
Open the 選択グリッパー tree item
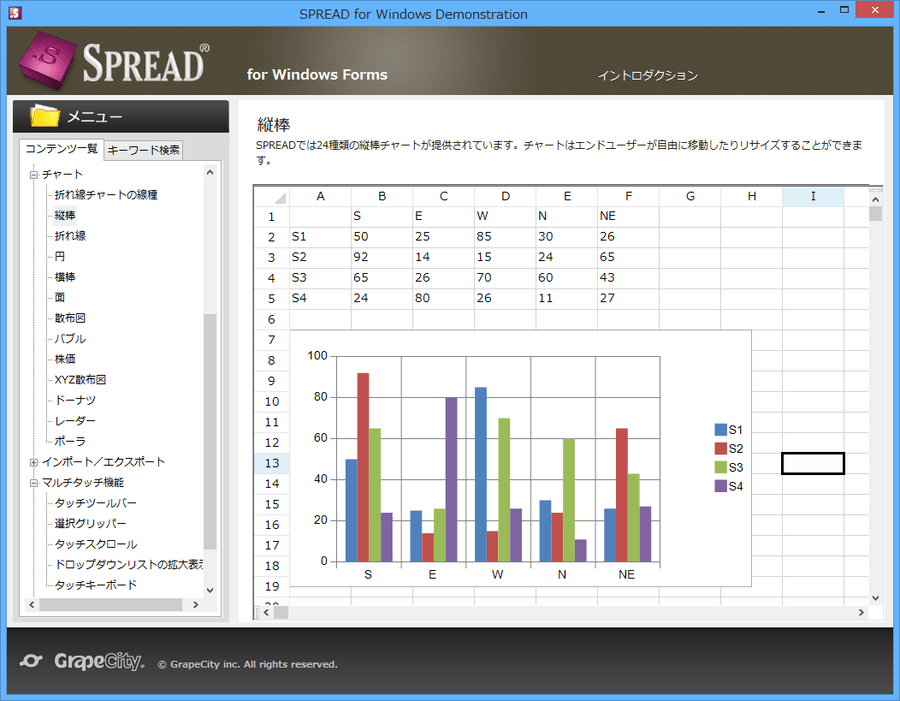click(90, 524)
